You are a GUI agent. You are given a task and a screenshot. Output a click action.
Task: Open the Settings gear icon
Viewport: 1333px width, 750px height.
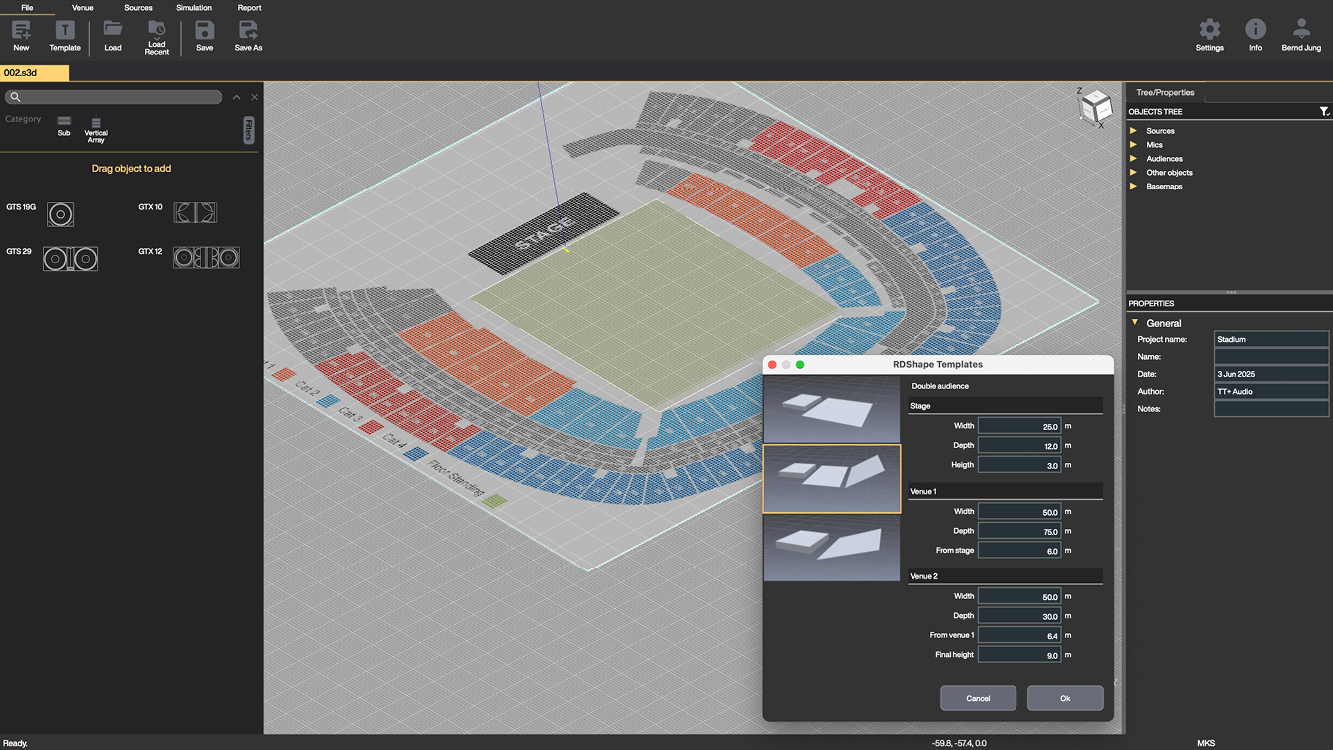point(1209,29)
